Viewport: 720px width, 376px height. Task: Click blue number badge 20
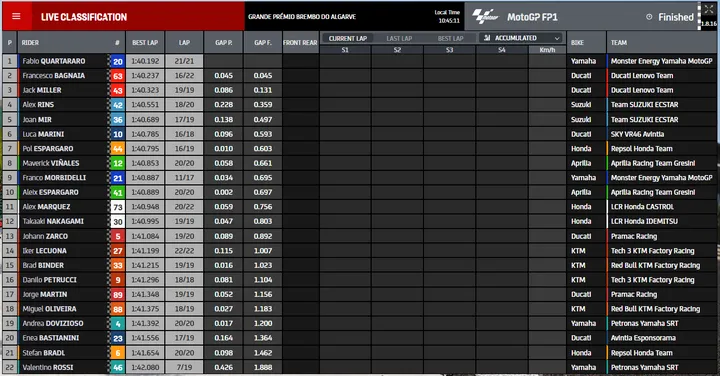click(x=118, y=62)
